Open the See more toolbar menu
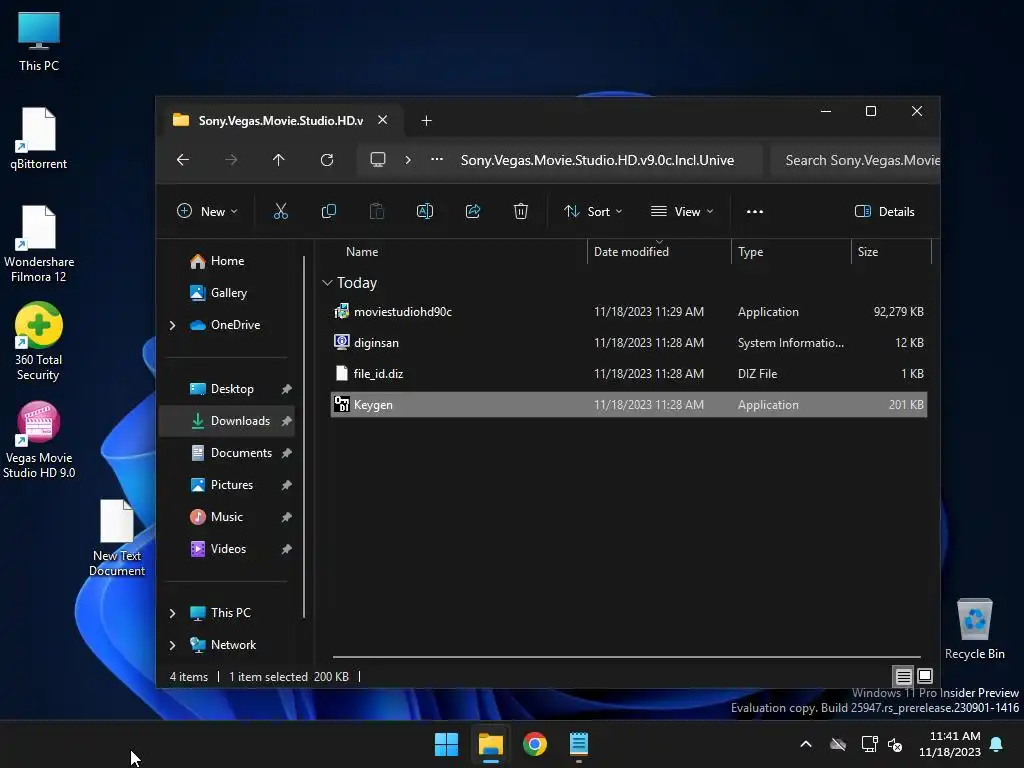The height and width of the screenshot is (768, 1024). [x=755, y=212]
